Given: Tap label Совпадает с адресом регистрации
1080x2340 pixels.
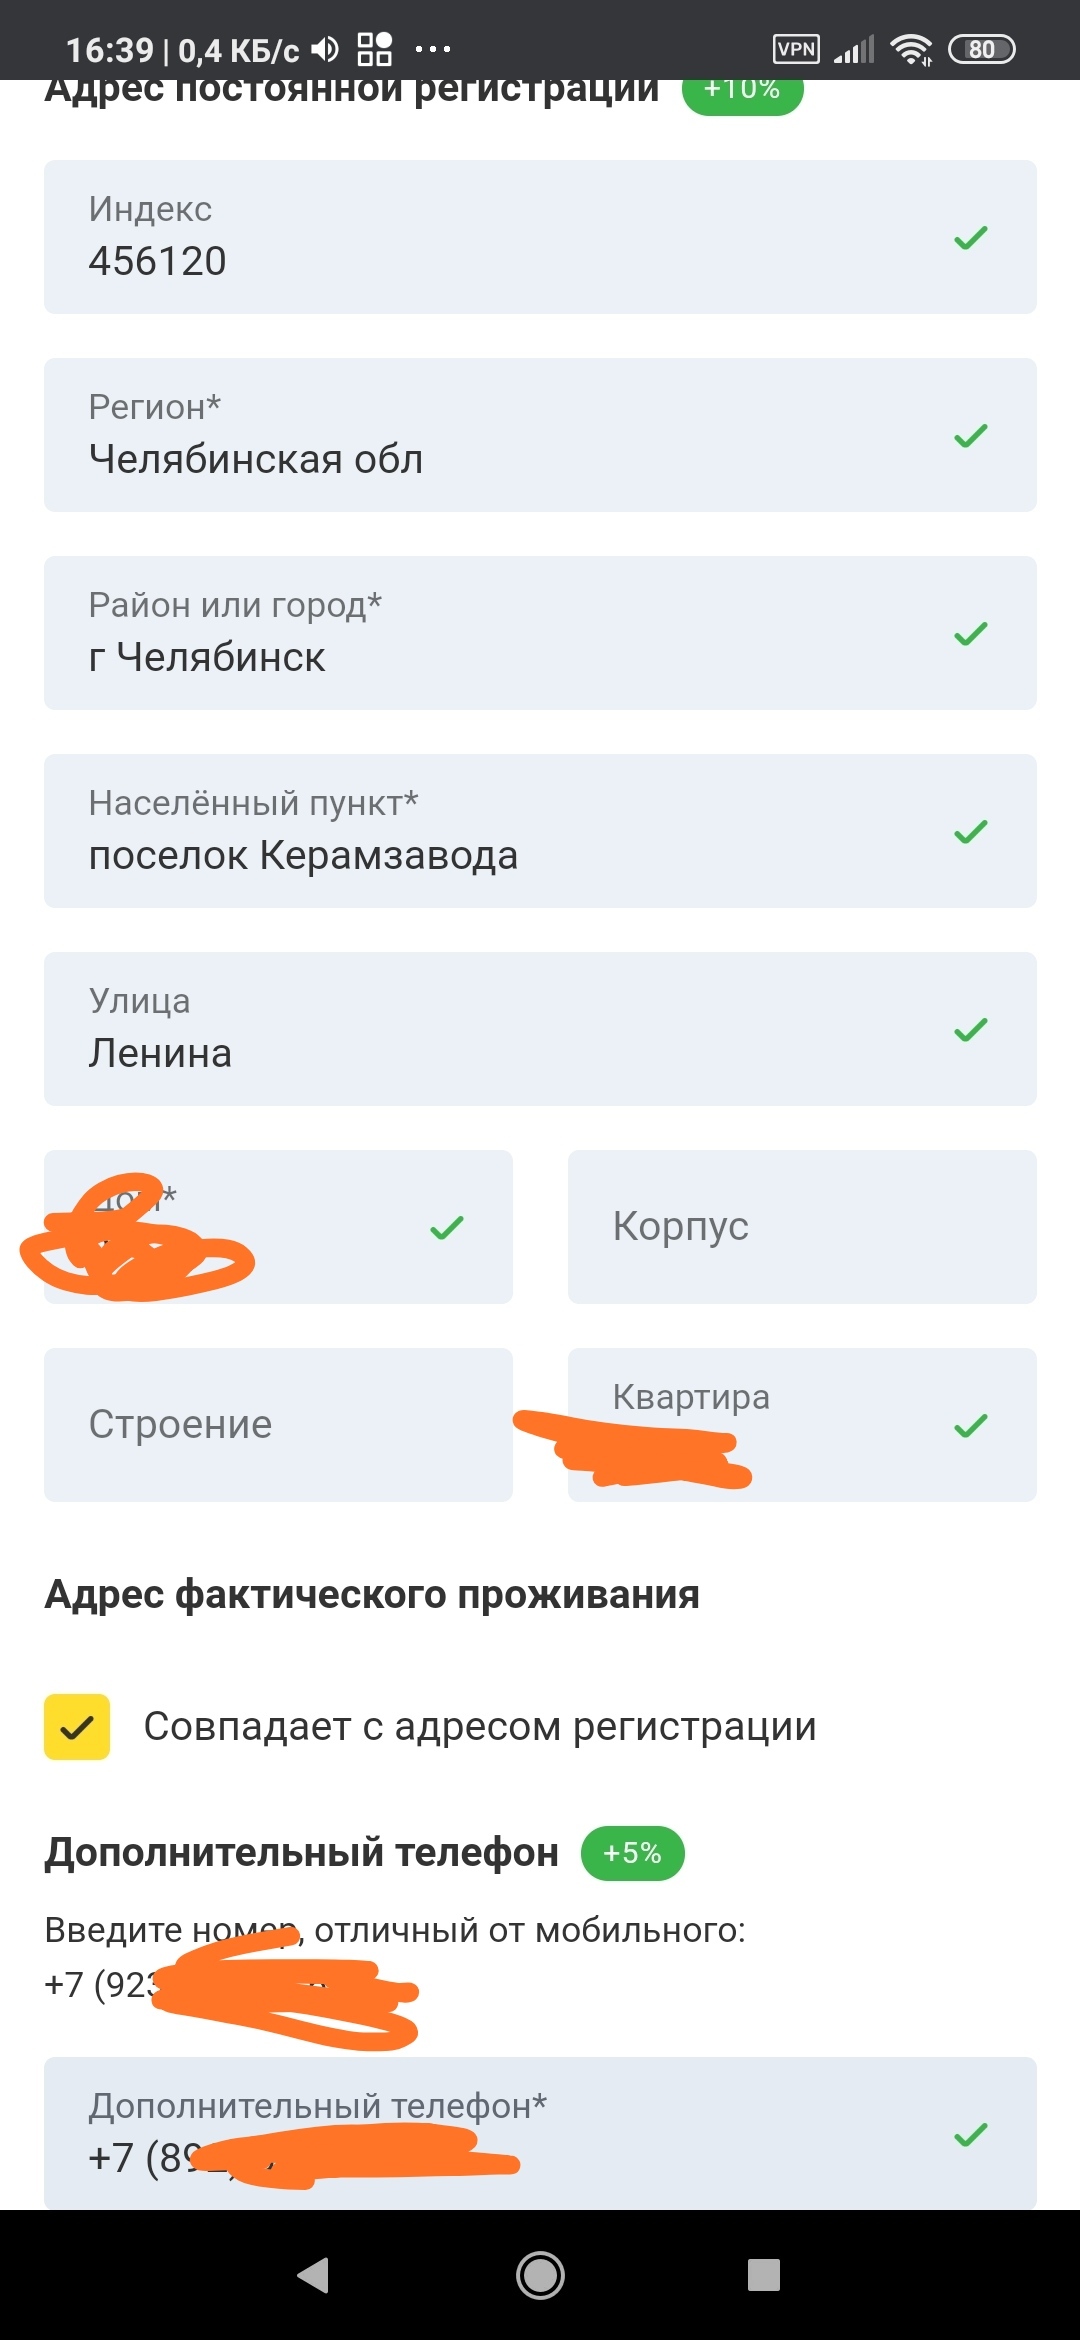Looking at the screenshot, I should tap(480, 1727).
